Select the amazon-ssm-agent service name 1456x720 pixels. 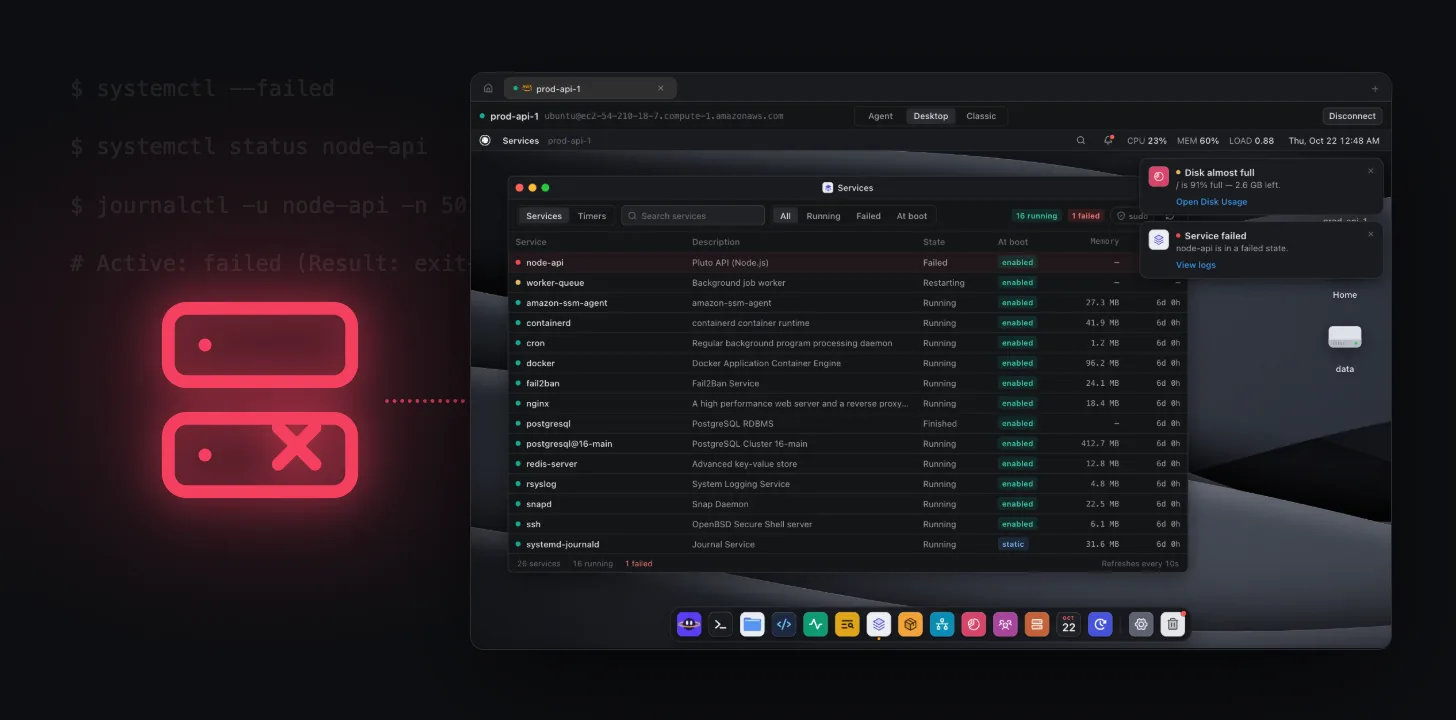[566, 303]
